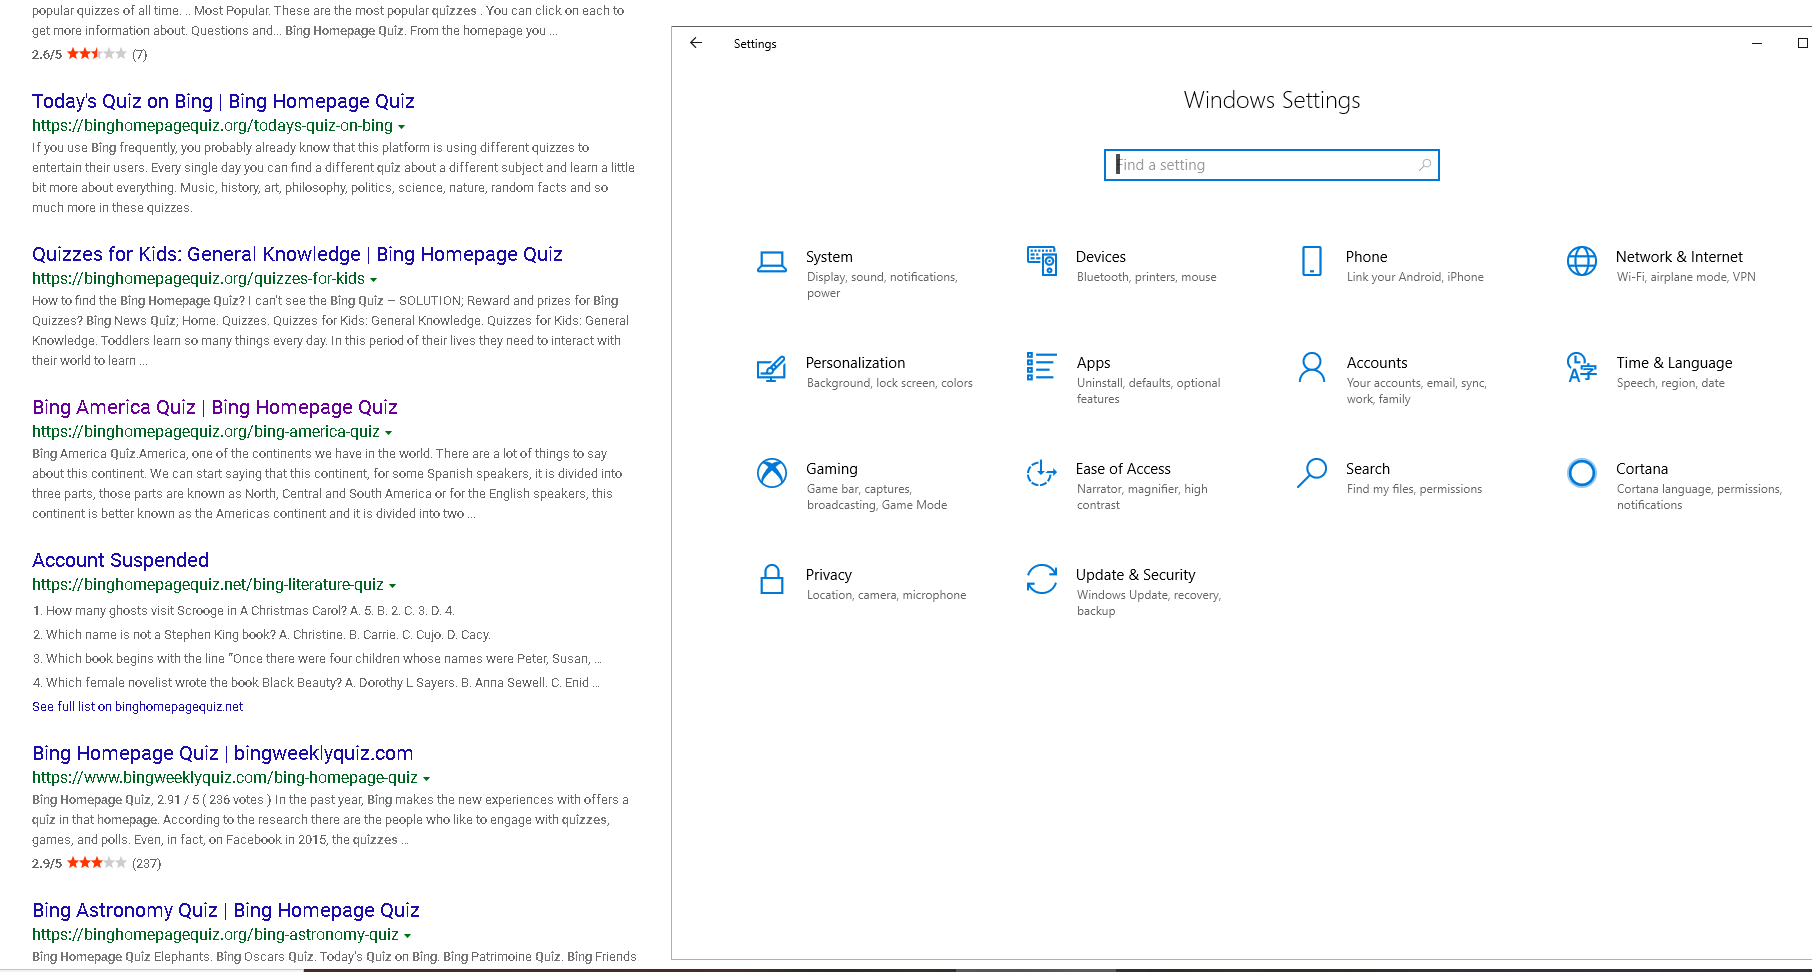Expand dropdown next to bing-america-quiz URL
This screenshot has height=972, width=1812.
[x=388, y=433]
